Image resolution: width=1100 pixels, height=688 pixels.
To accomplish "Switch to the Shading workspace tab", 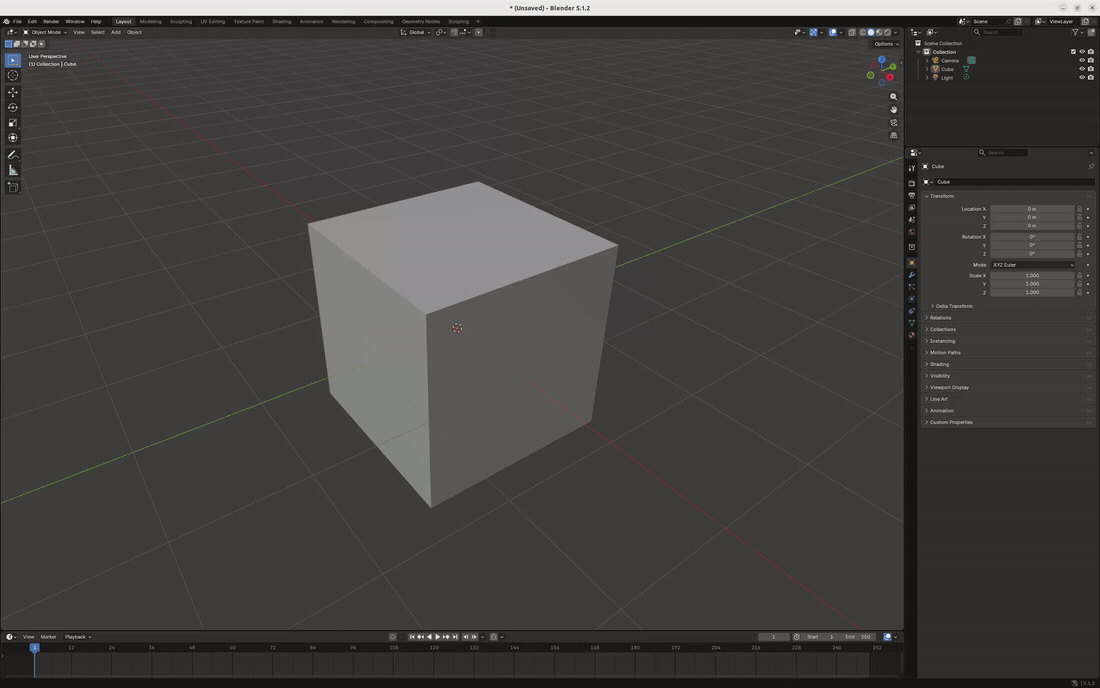I will click(281, 22).
